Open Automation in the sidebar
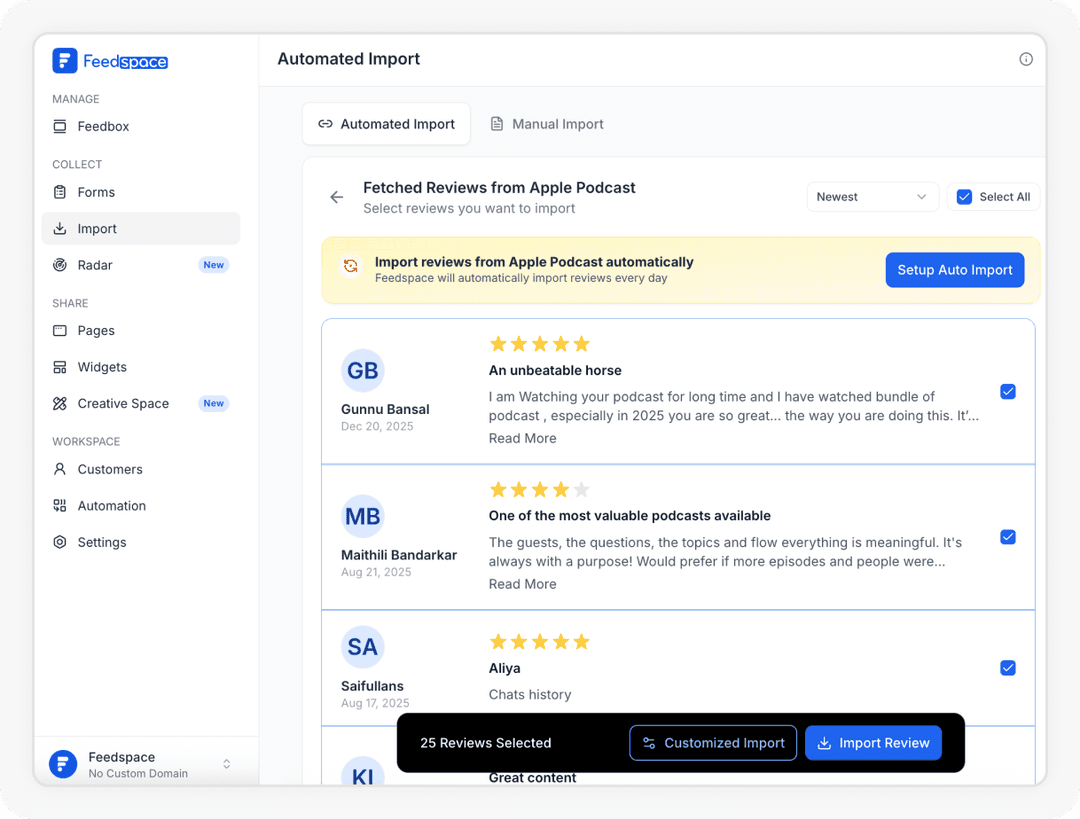 click(141, 506)
